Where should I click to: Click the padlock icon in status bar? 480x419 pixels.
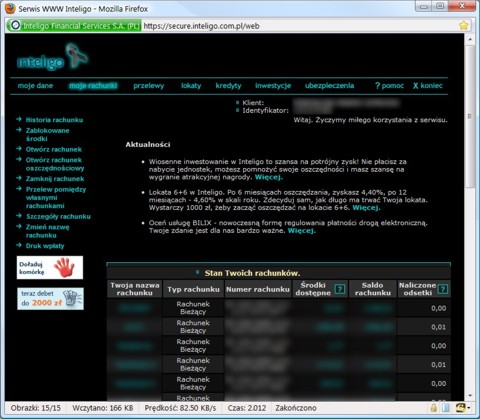(x=433, y=408)
